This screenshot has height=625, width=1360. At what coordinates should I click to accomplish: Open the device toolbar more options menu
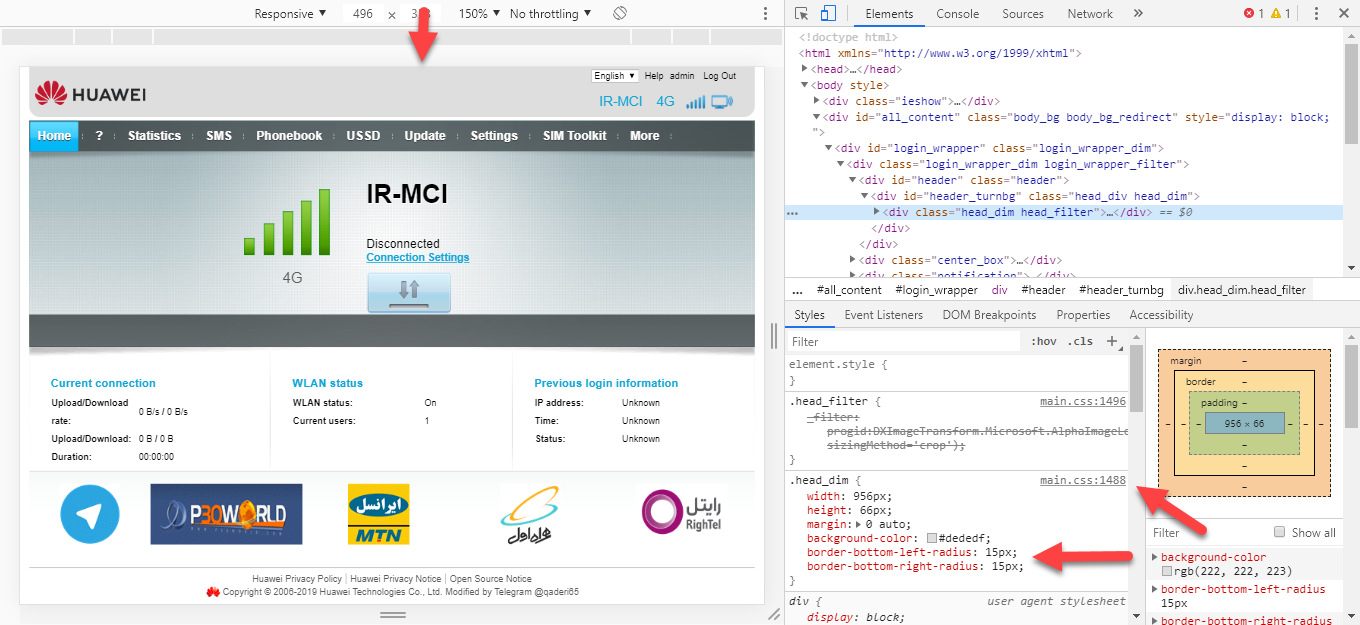[765, 14]
